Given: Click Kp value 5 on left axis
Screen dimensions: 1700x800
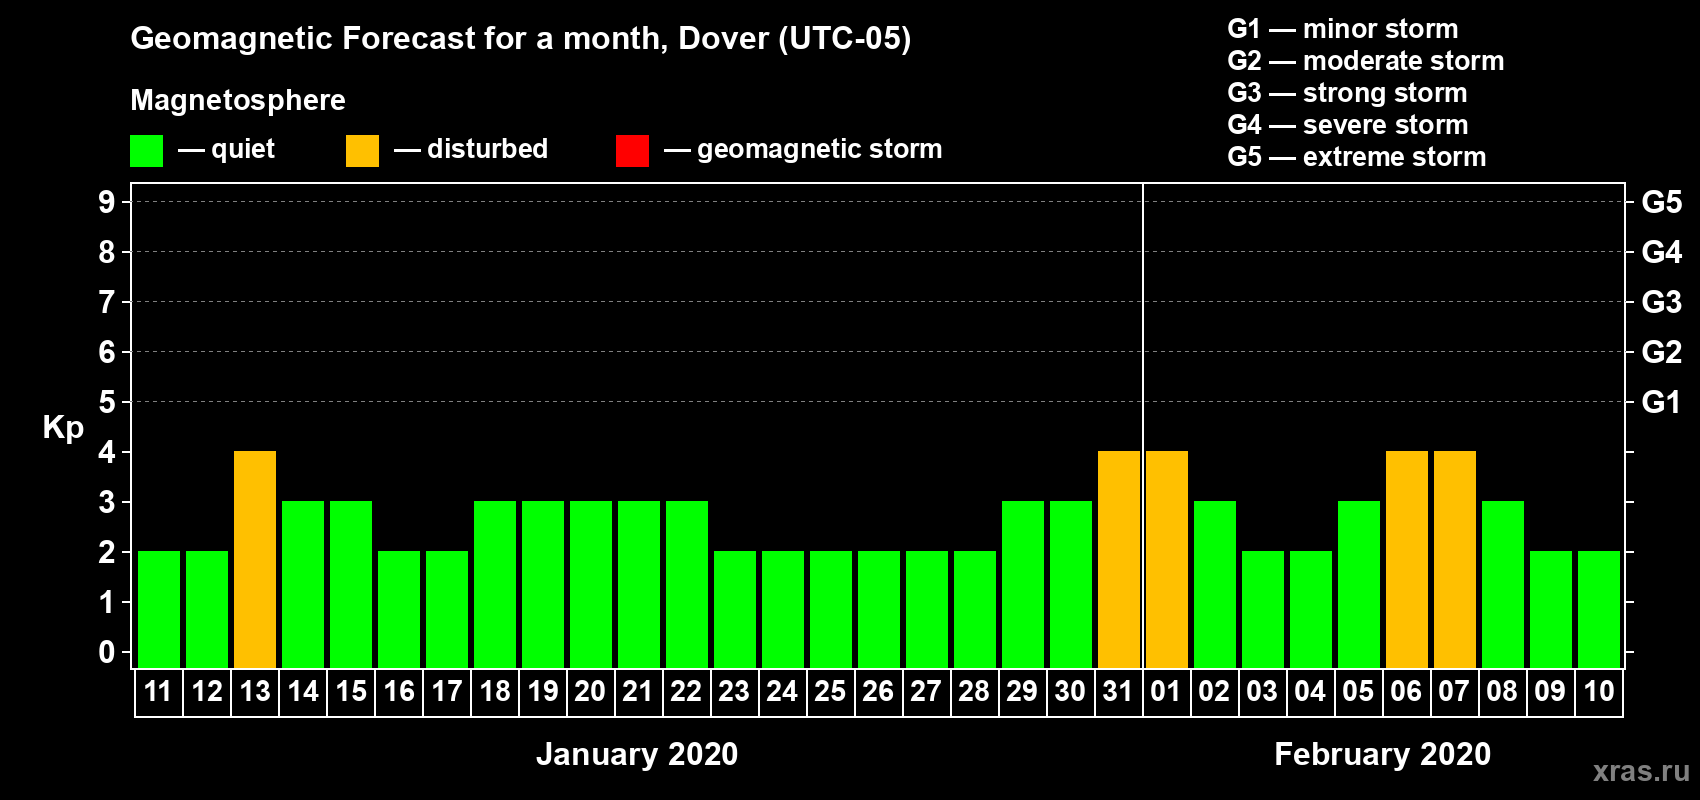Looking at the screenshot, I should 107,402.
